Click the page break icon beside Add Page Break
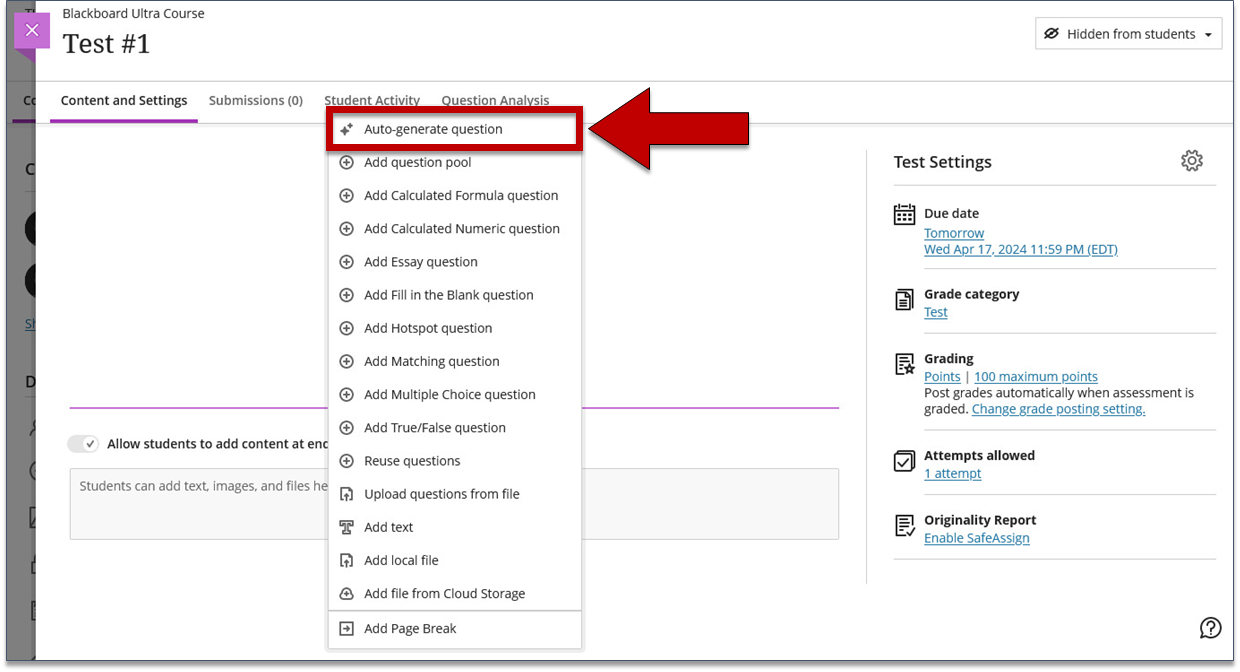Image resolution: width=1240 pixels, height=672 pixels. [346, 629]
